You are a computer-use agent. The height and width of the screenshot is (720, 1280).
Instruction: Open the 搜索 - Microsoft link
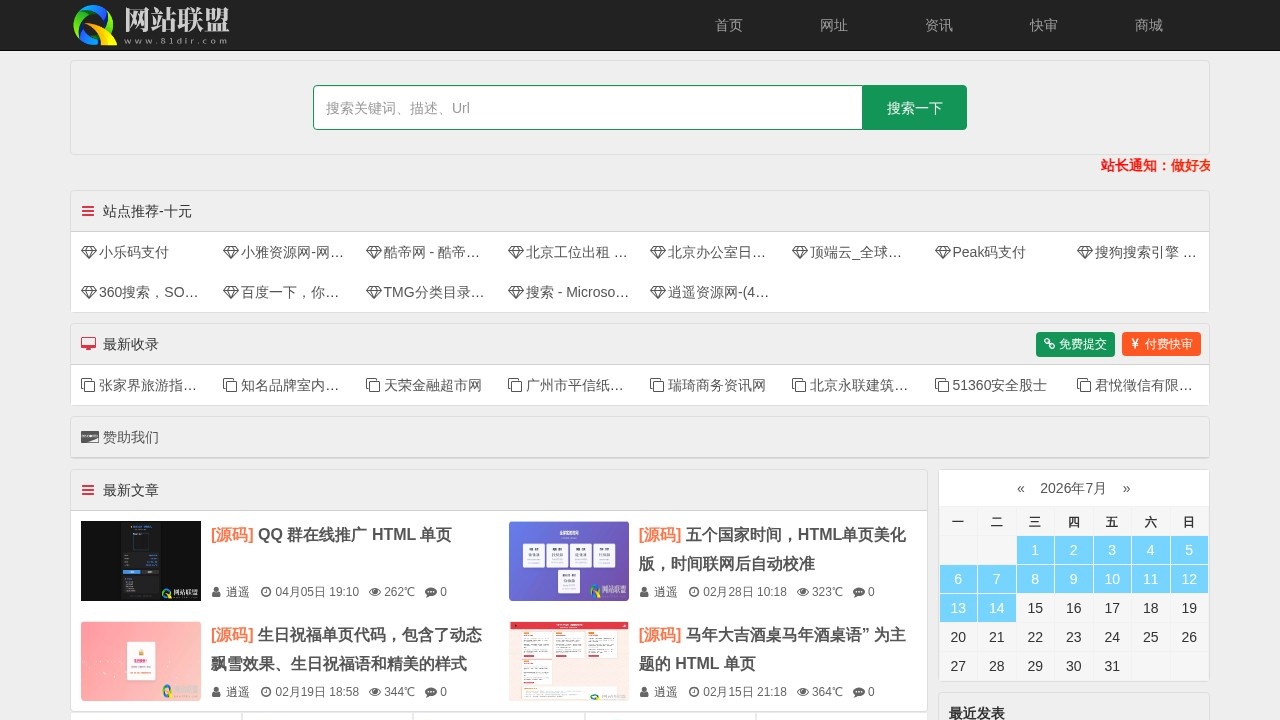click(569, 292)
